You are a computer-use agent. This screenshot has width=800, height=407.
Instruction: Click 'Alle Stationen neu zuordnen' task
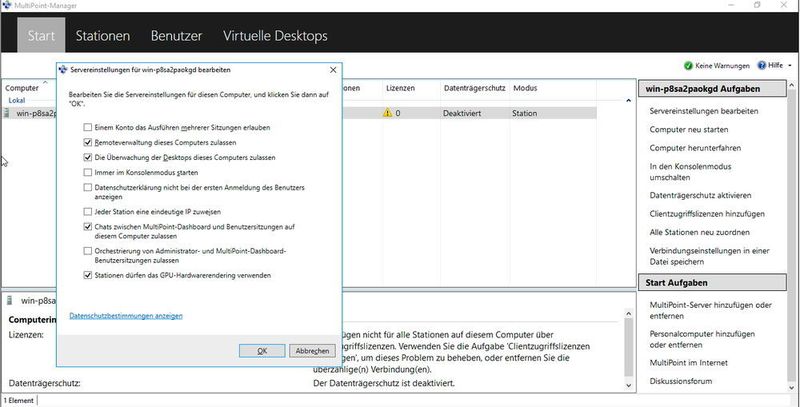tap(699, 232)
